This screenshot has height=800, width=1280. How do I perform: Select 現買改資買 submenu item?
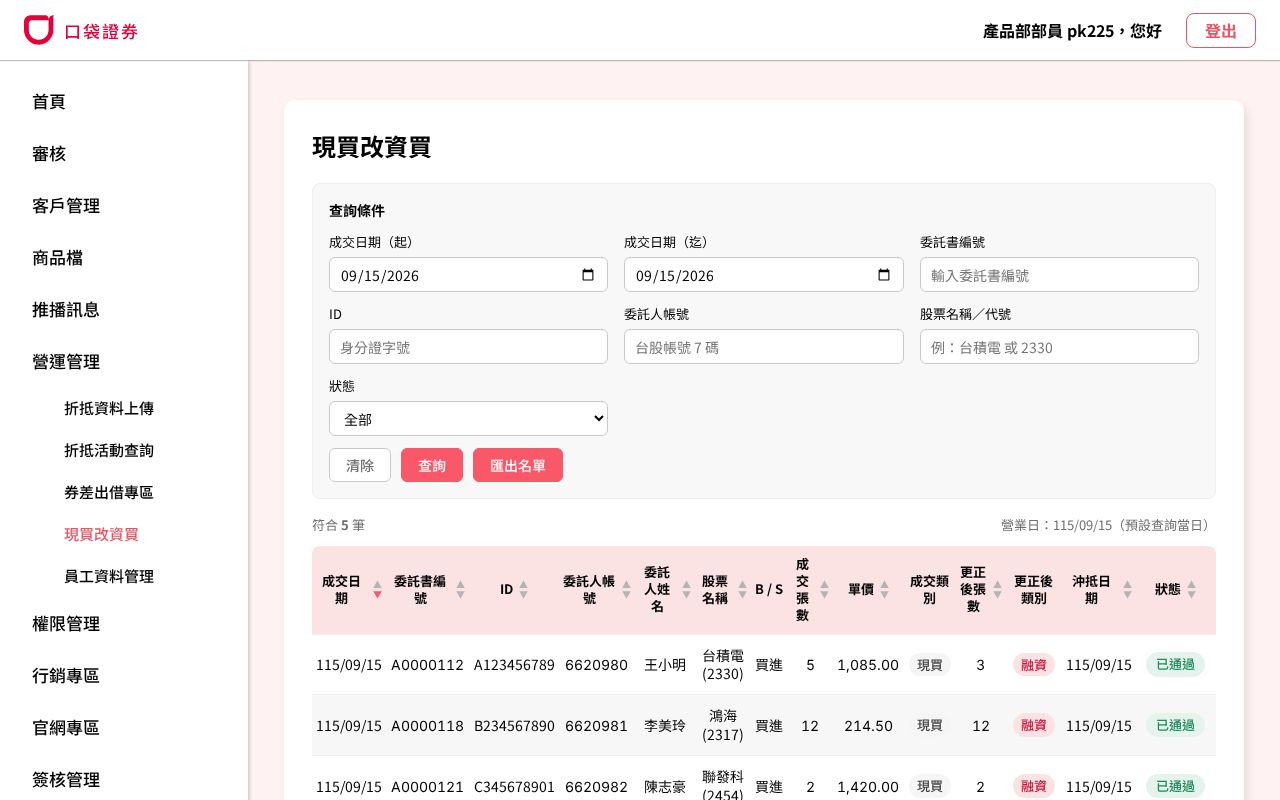101,534
